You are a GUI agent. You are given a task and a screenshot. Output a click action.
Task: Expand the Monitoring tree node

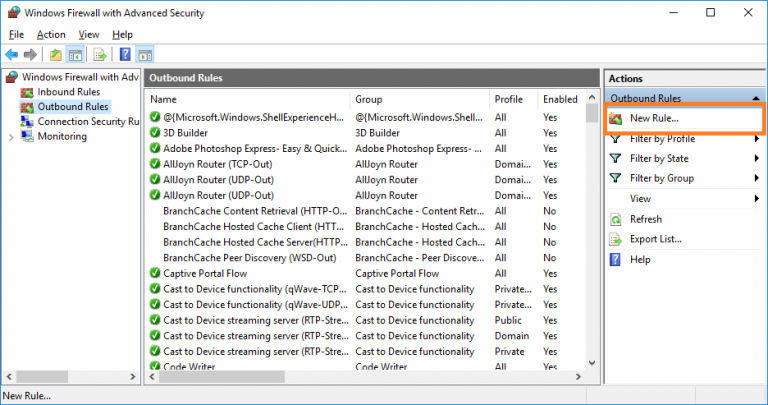(x=10, y=136)
